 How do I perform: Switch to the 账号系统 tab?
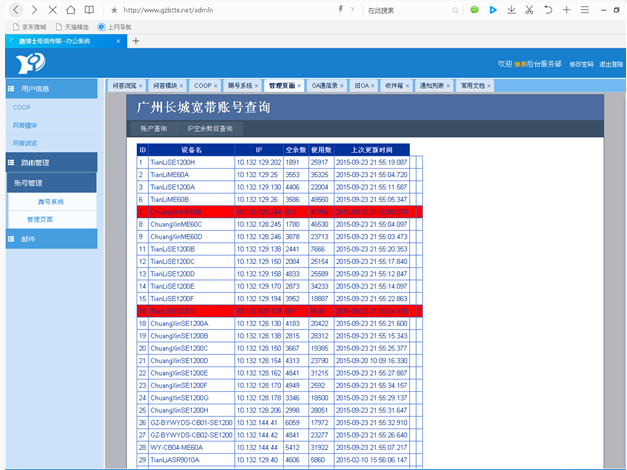click(241, 86)
